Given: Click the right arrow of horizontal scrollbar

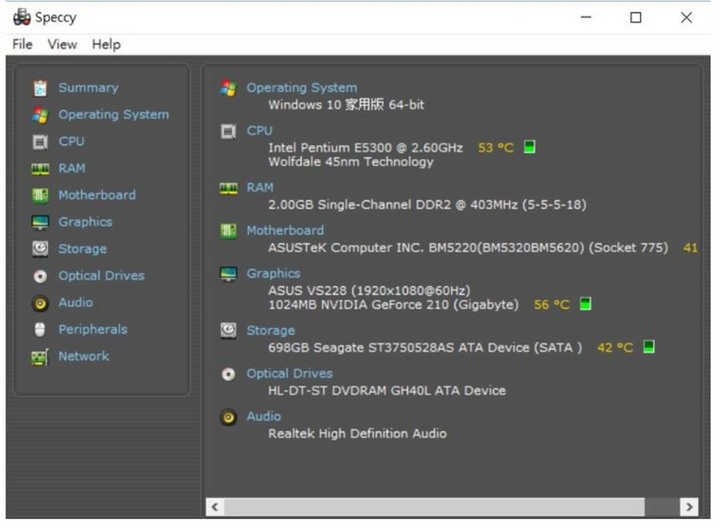Looking at the screenshot, I should tap(689, 507).
